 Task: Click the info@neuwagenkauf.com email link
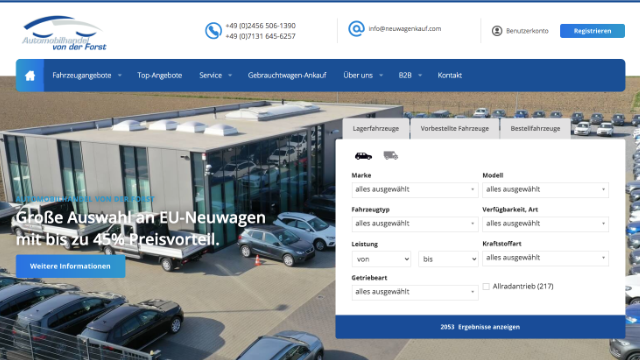tap(404, 29)
